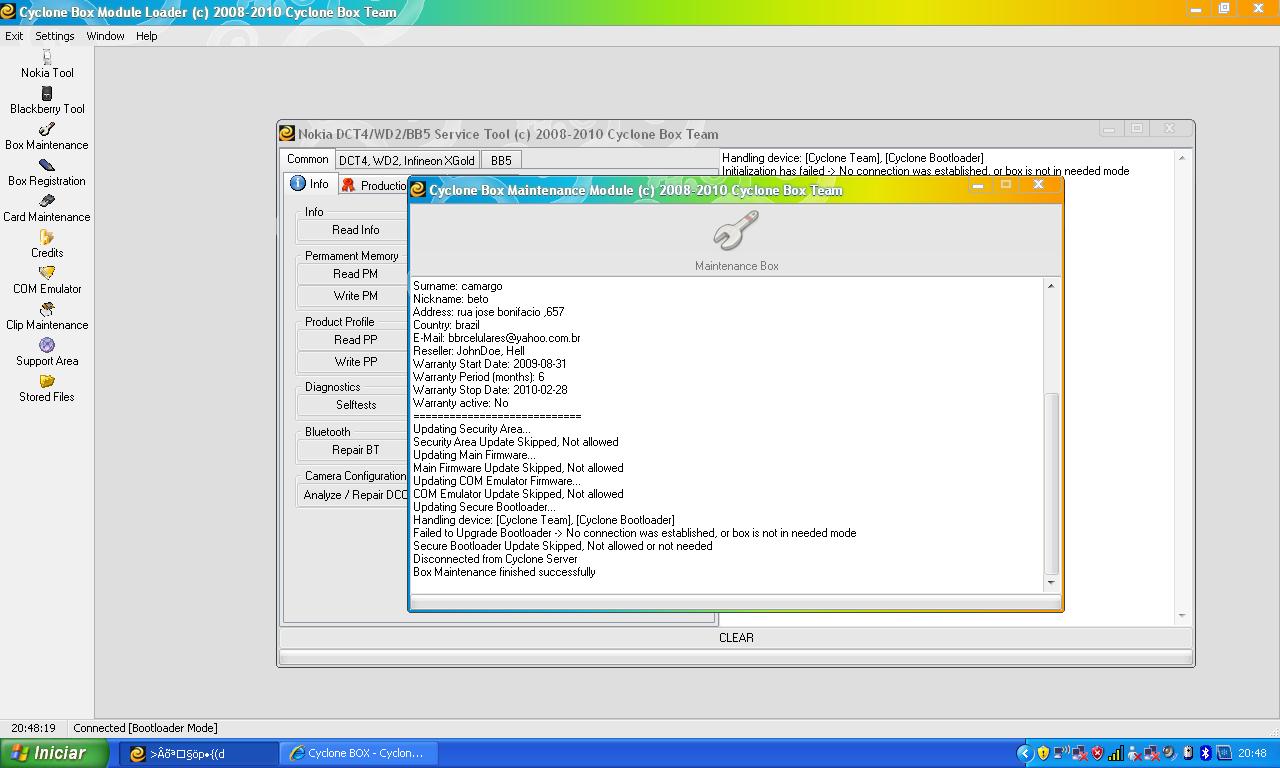Open the Settings menu

(x=54, y=36)
